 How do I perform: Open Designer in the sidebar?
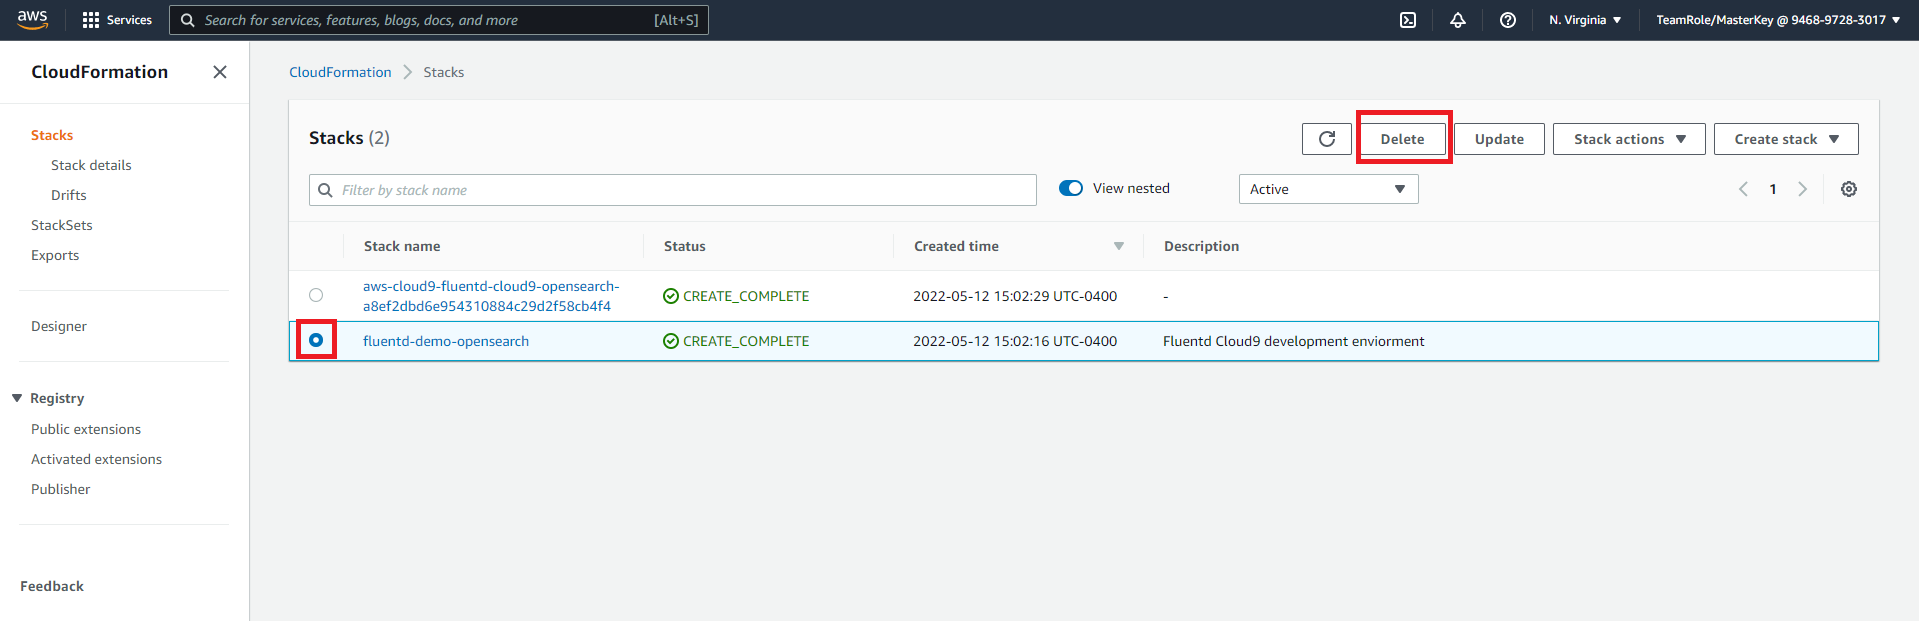[x=59, y=326]
